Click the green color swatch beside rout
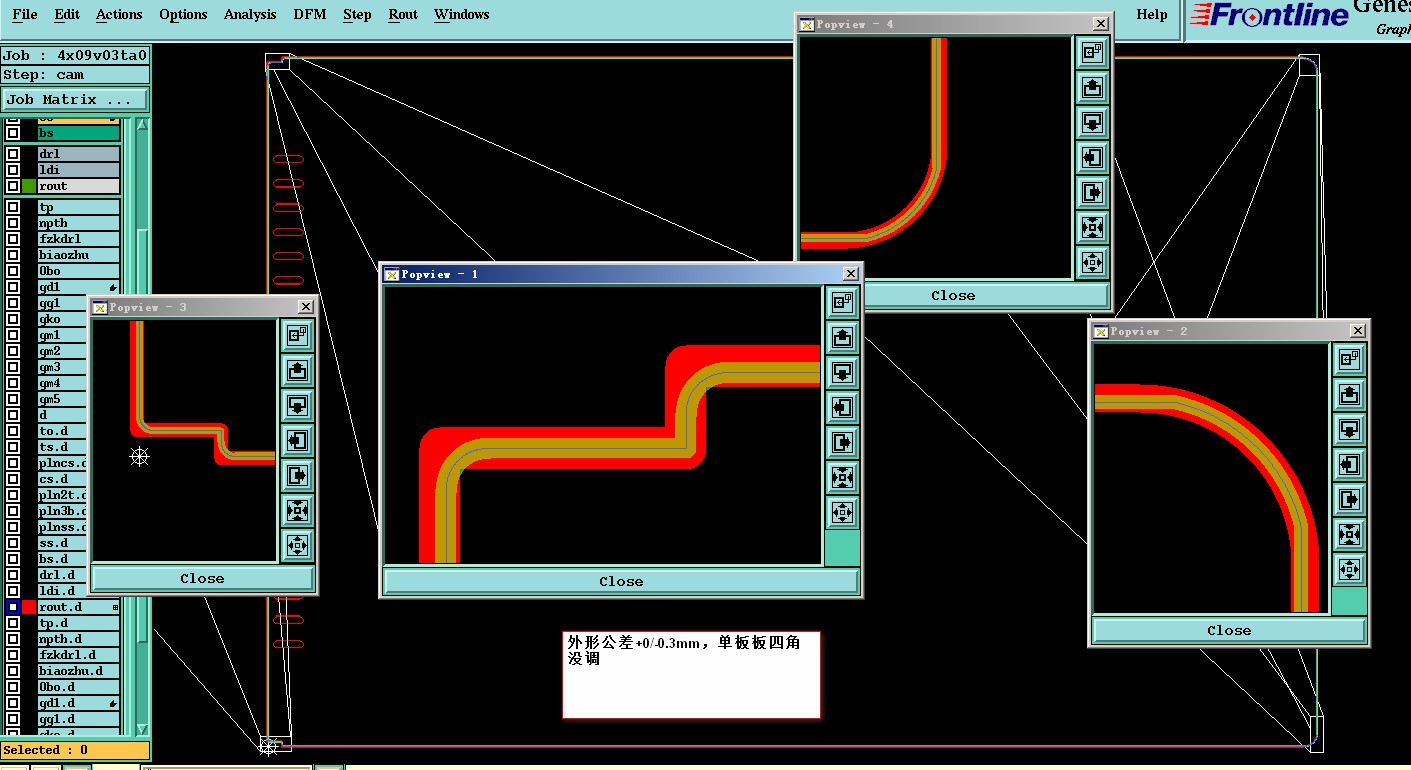The height and width of the screenshot is (770, 1411). pyautogui.click(x=29, y=186)
